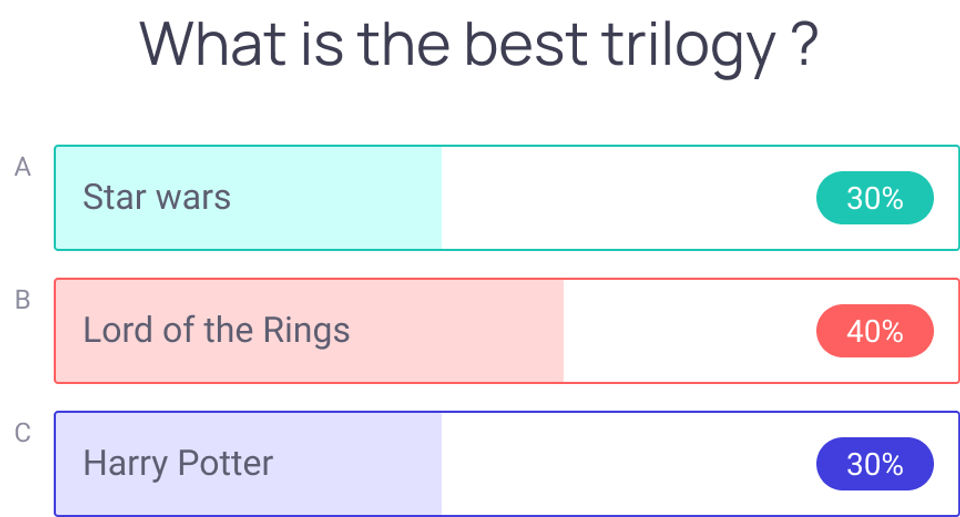Click the word "trilogy" in the question
This screenshot has width=960, height=517.
(x=687, y=47)
